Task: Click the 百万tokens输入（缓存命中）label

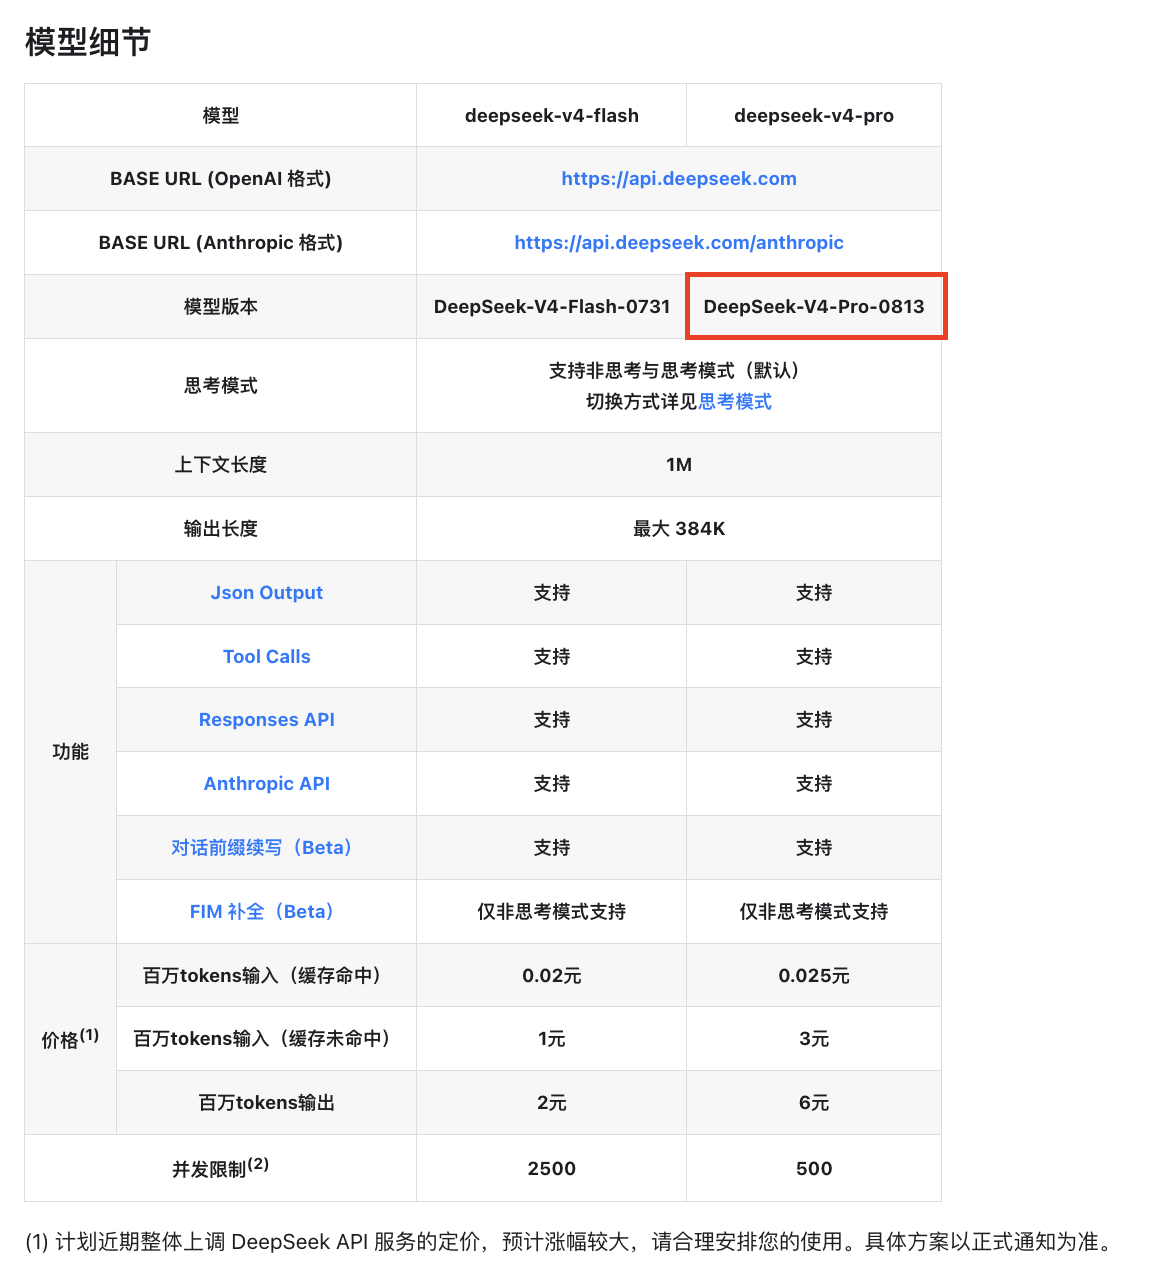Action: [261, 976]
